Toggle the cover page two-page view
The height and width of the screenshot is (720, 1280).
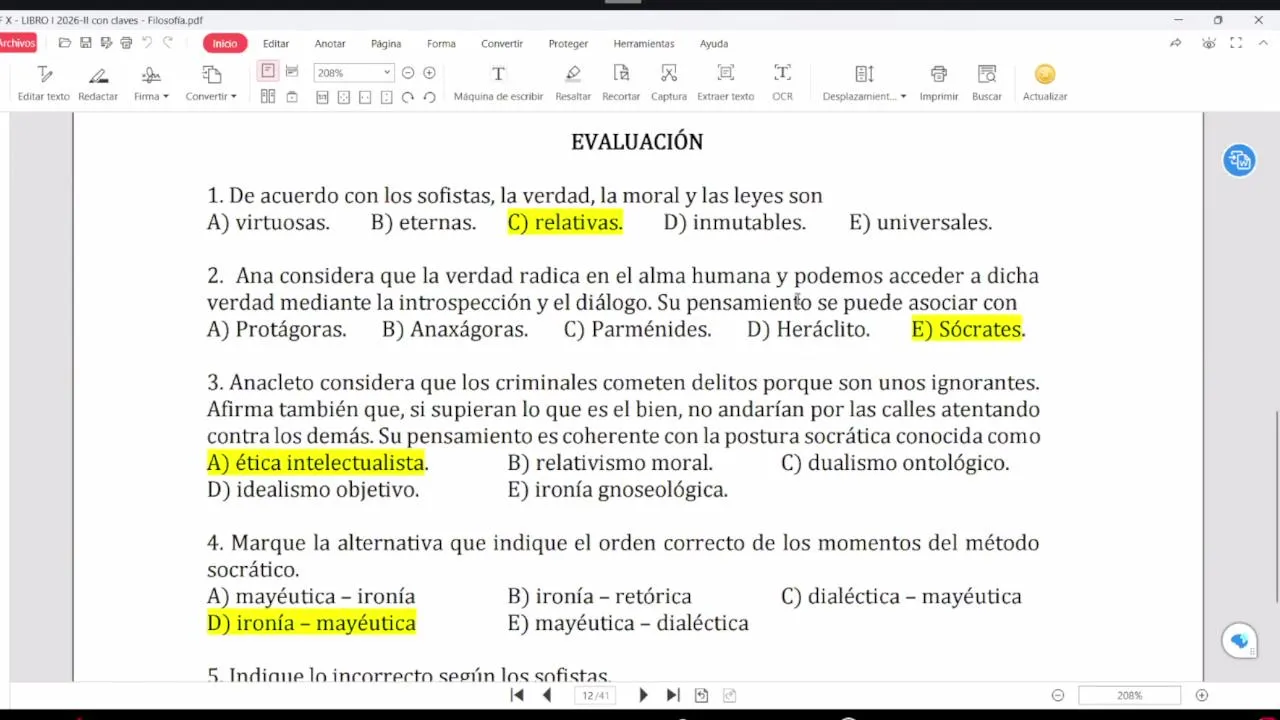292,97
